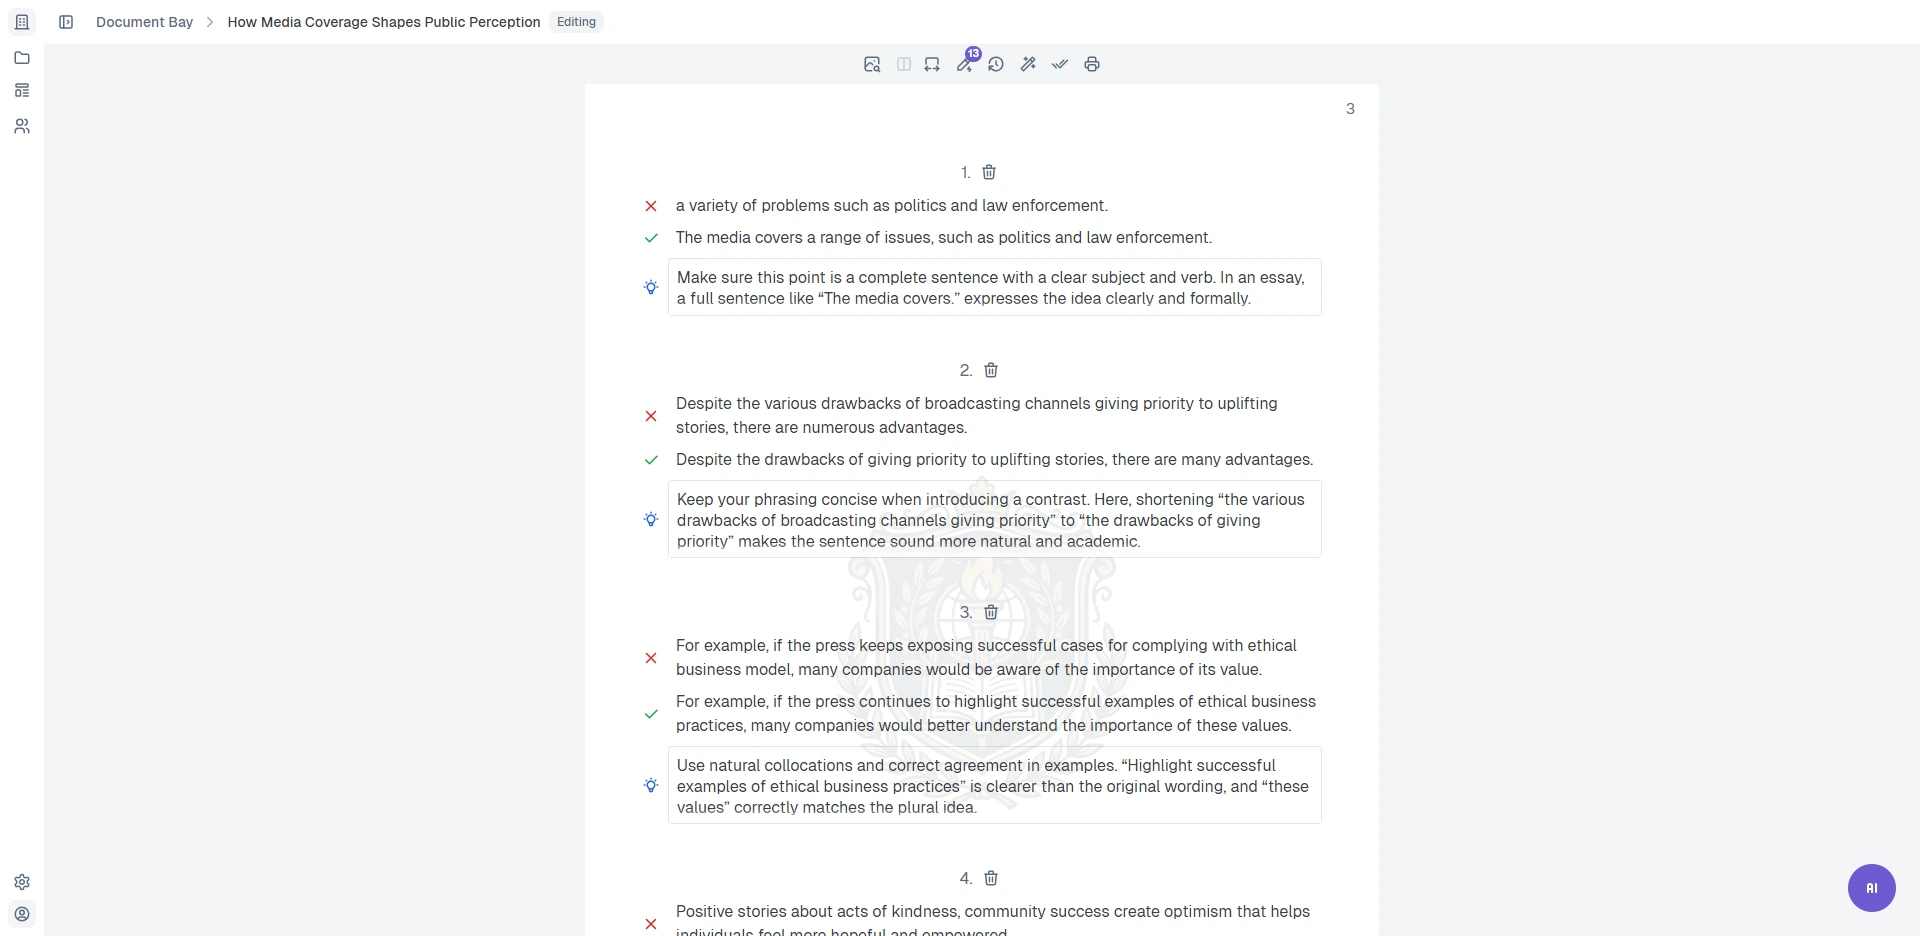
Task: Open version history clock icon
Action: (996, 64)
